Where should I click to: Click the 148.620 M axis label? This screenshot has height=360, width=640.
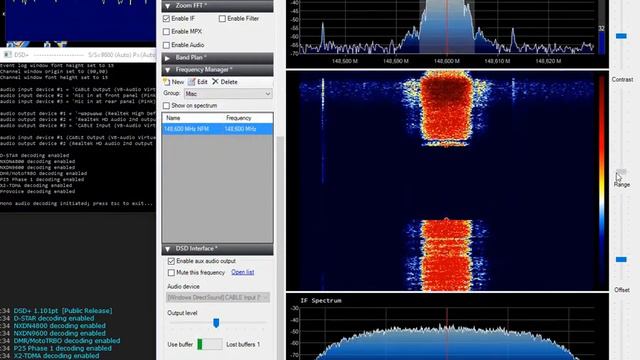(548, 61)
